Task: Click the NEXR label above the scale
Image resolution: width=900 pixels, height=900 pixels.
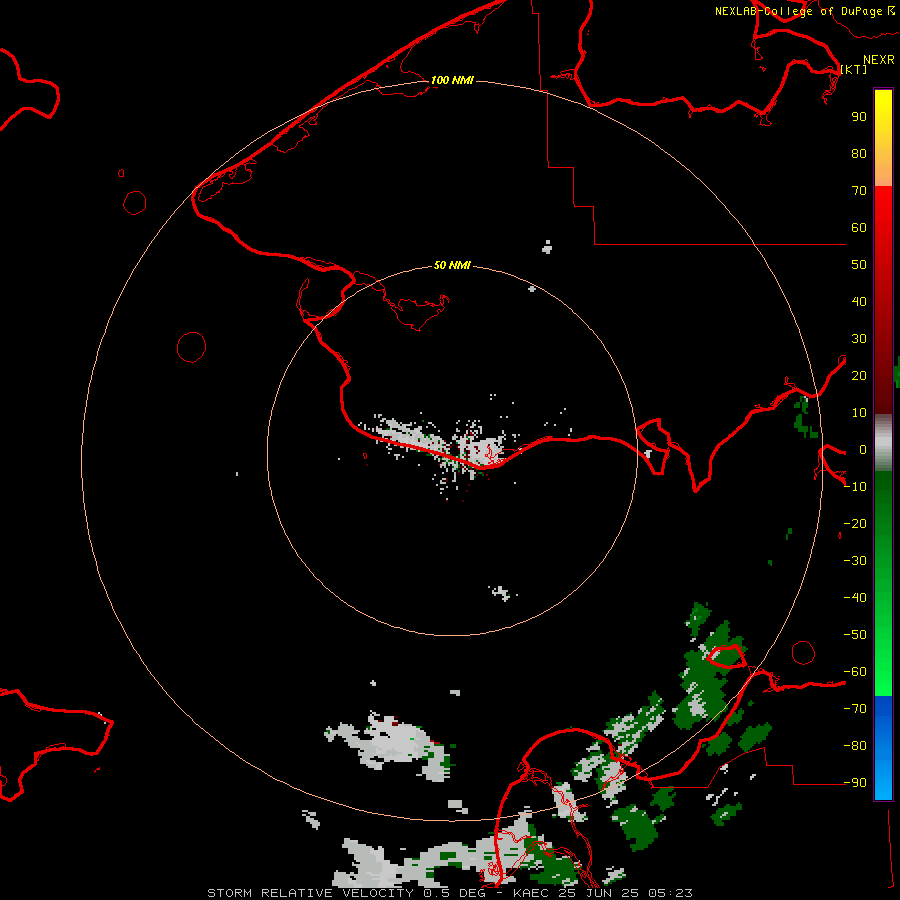Action: [x=879, y=60]
